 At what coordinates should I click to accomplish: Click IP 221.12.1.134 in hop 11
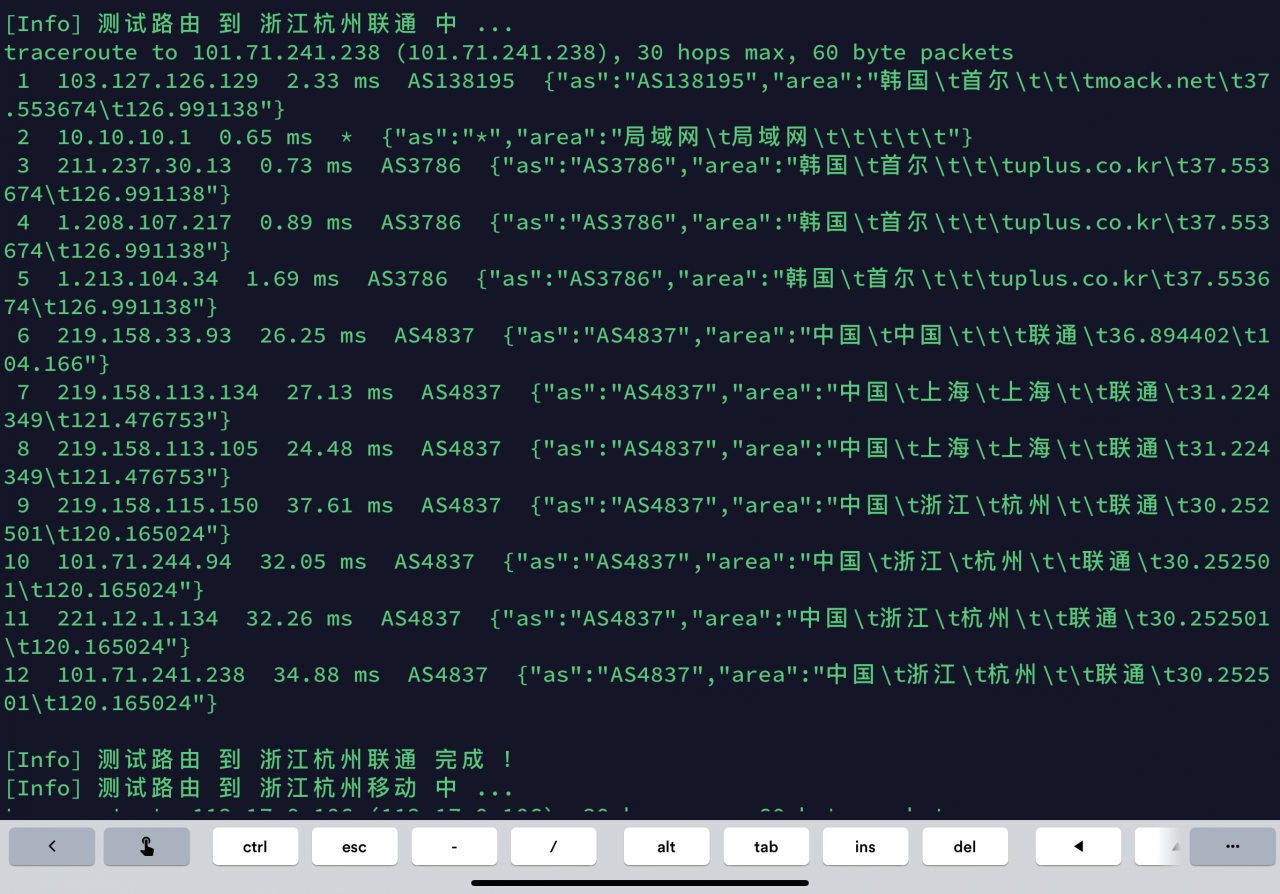pos(137,619)
